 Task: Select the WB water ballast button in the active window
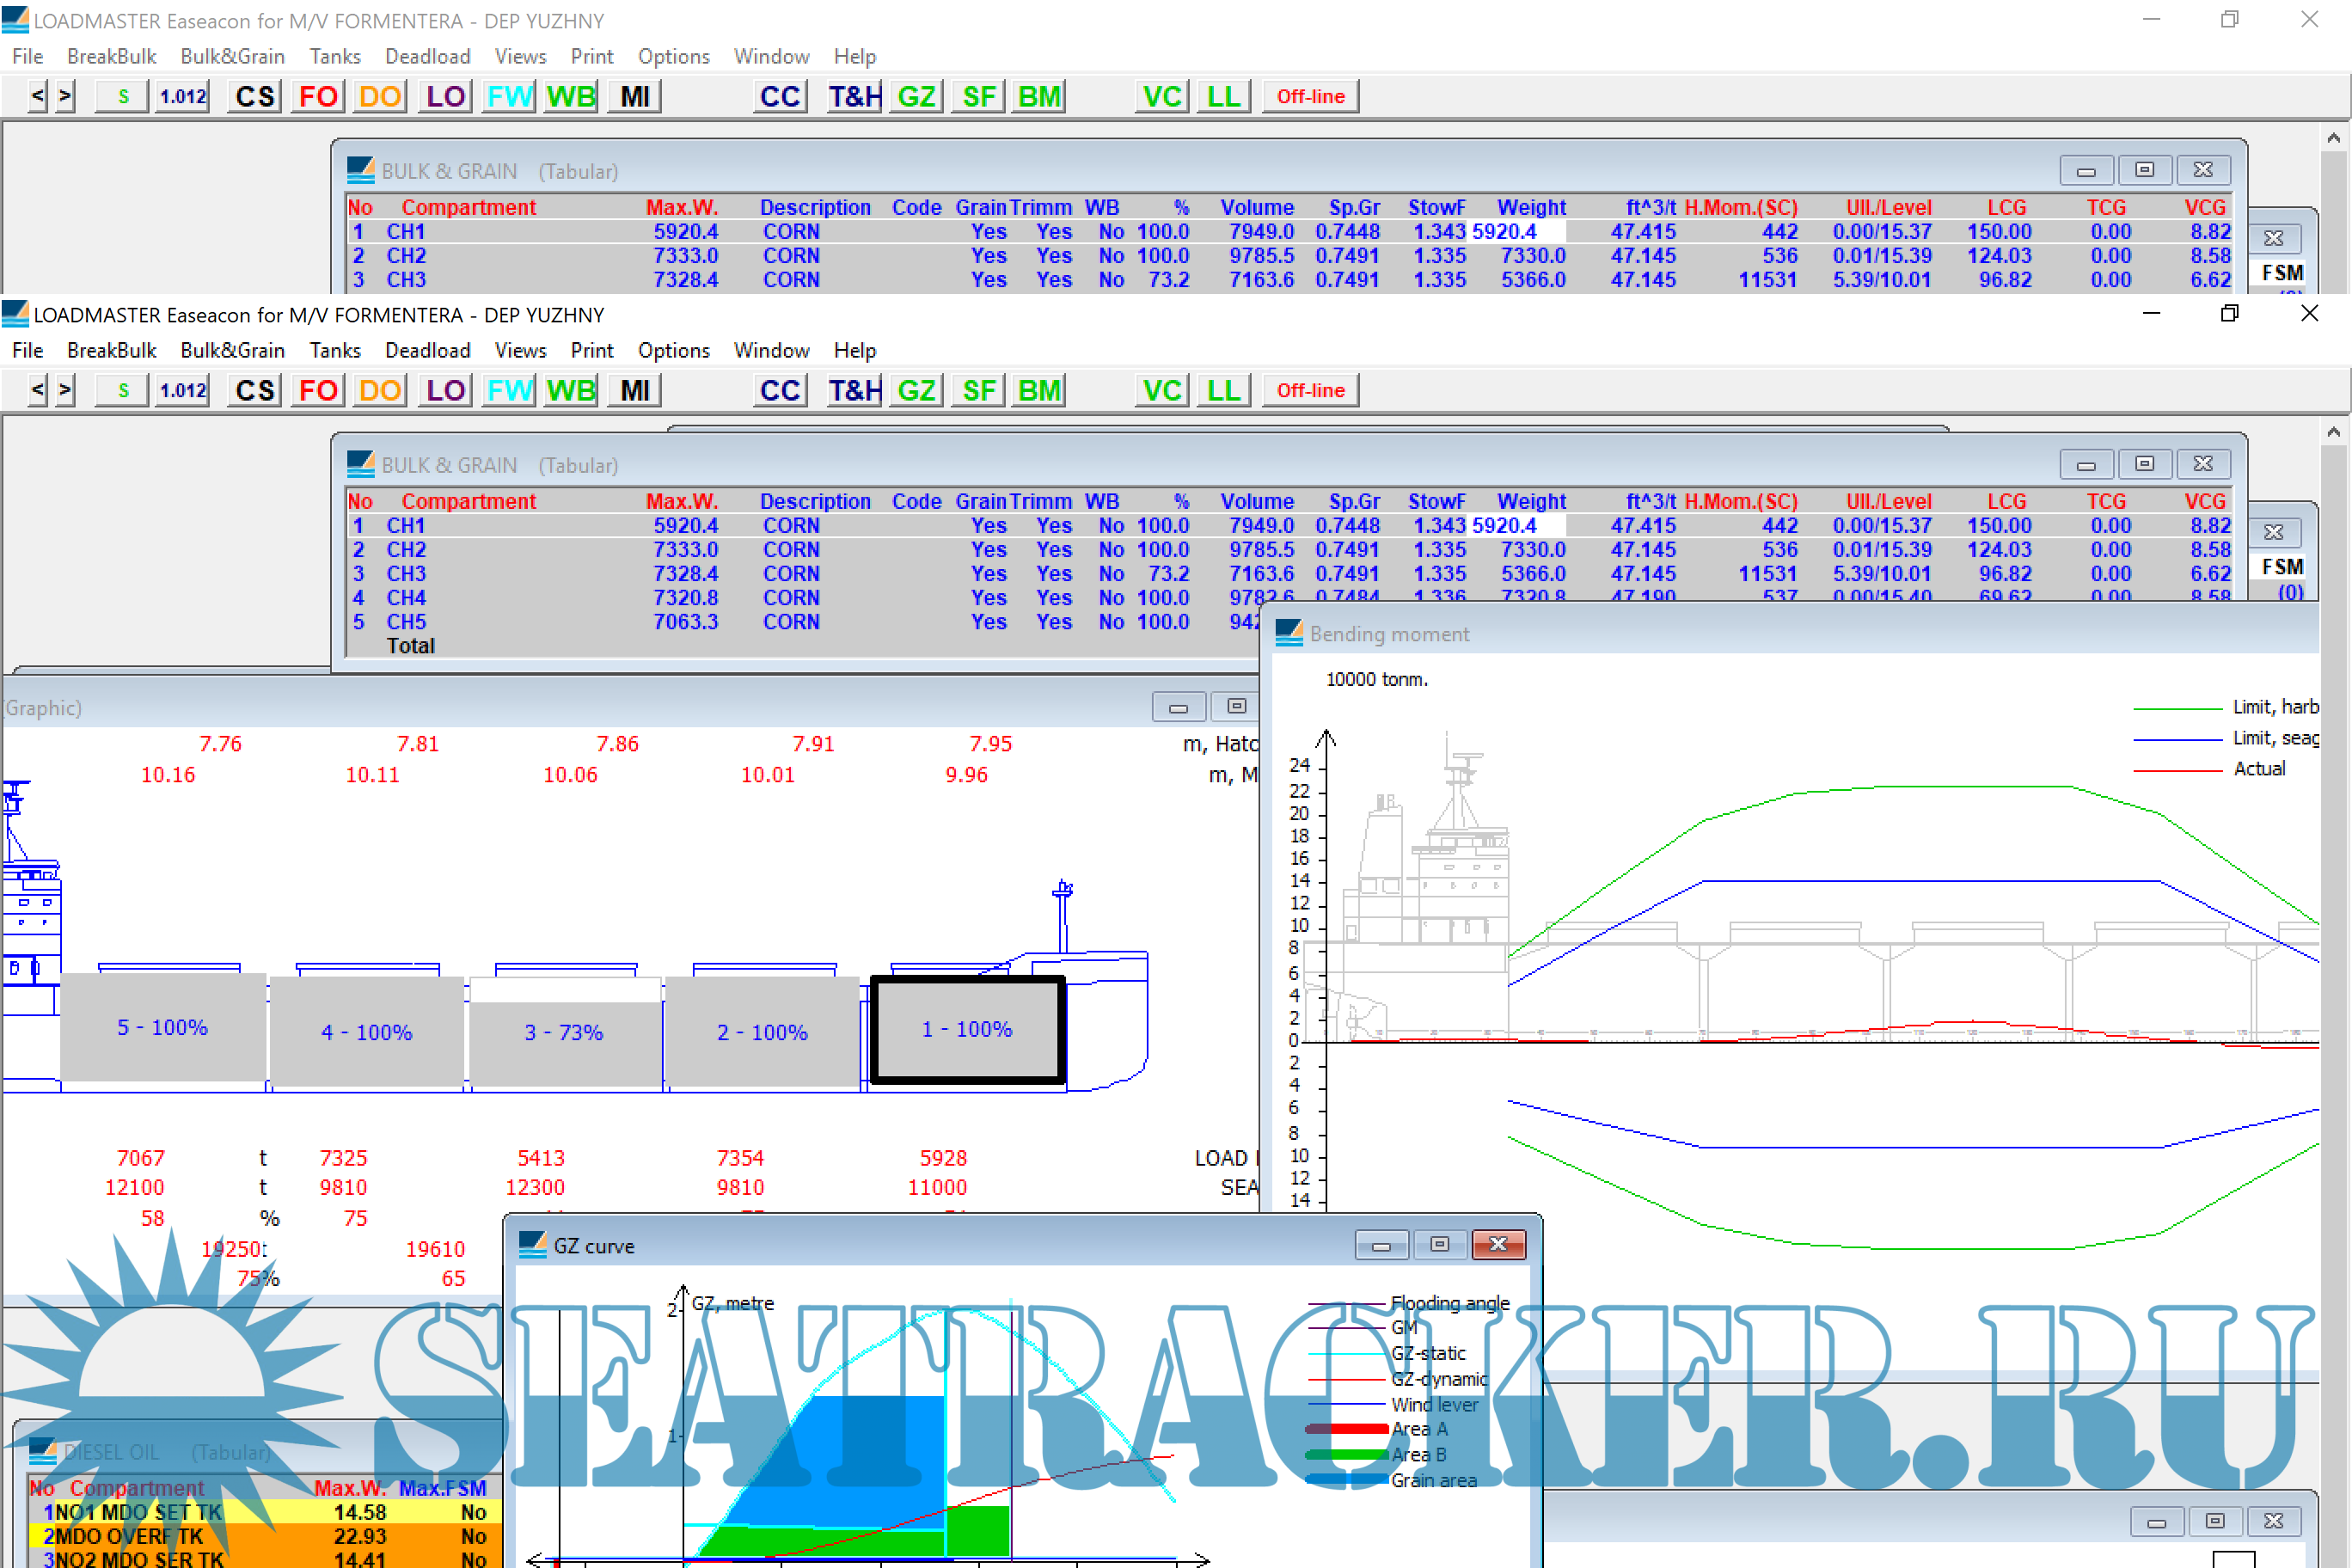point(571,390)
